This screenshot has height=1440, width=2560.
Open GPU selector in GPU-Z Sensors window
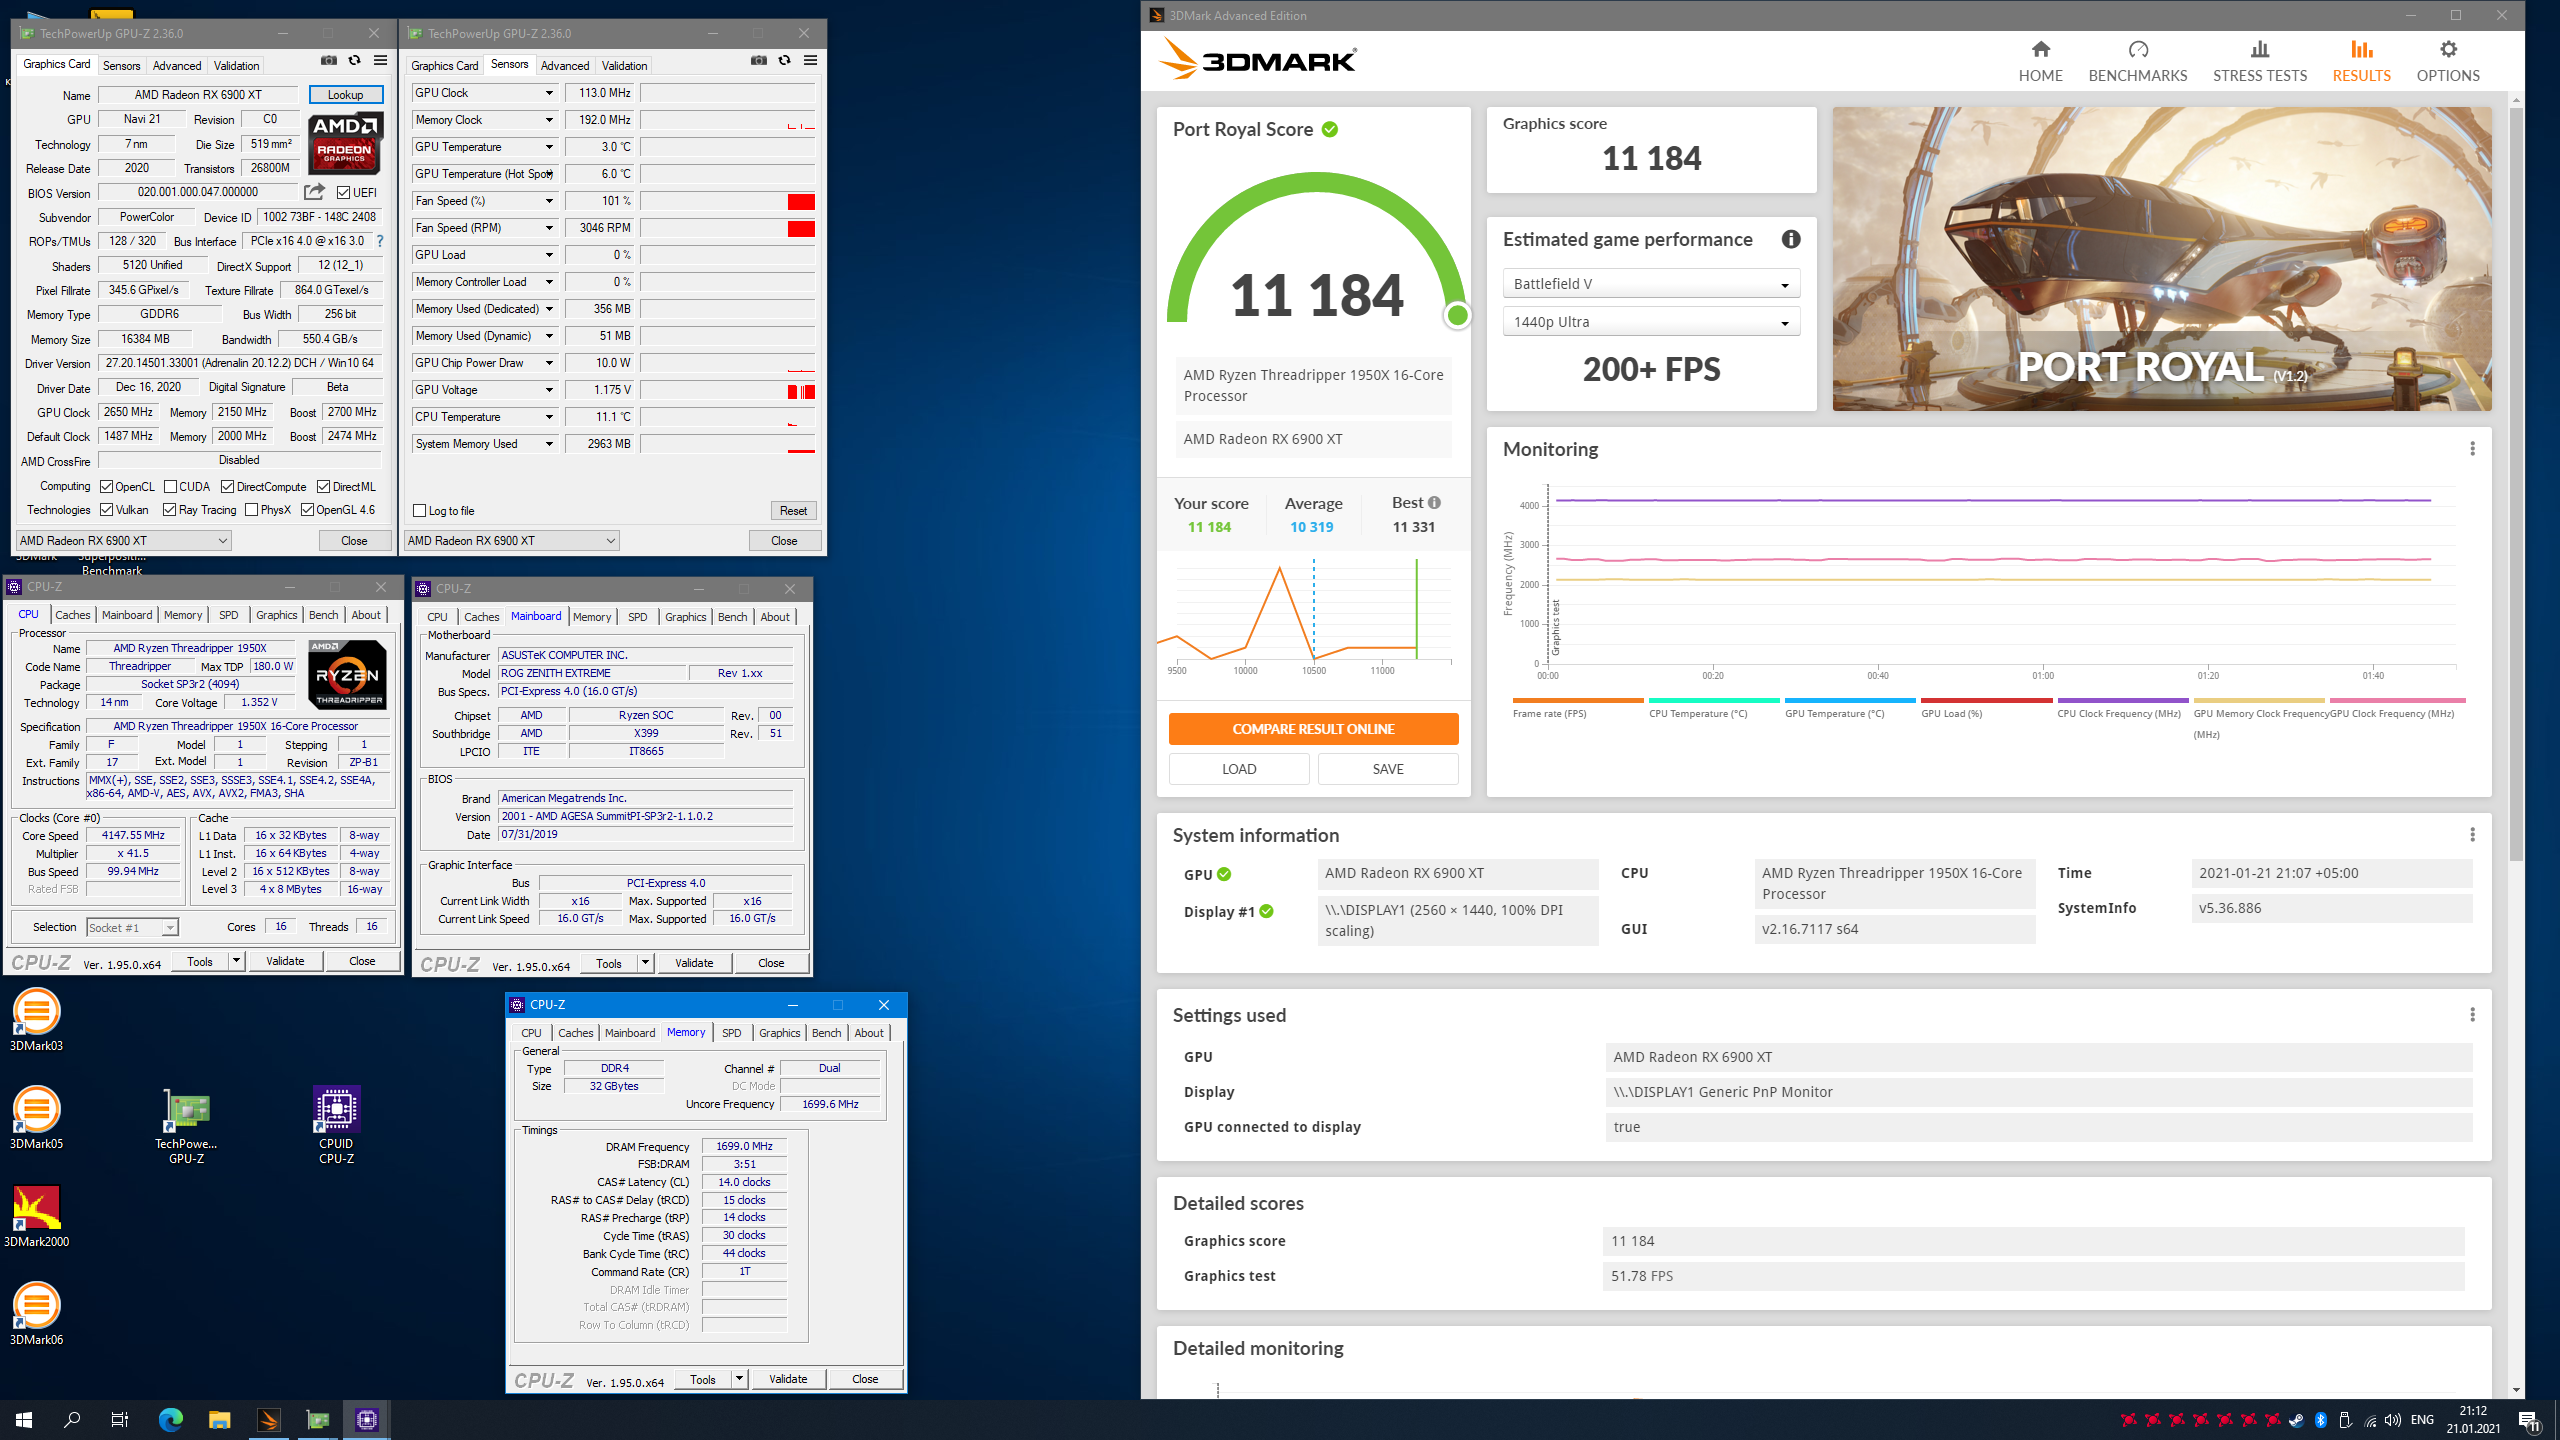point(511,541)
